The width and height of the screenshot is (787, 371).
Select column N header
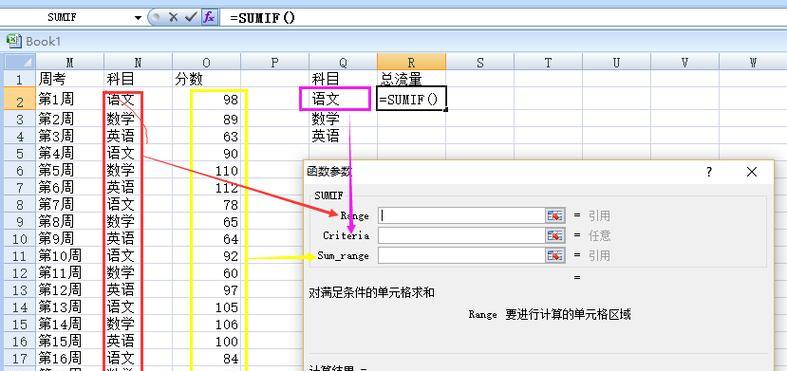pos(138,62)
